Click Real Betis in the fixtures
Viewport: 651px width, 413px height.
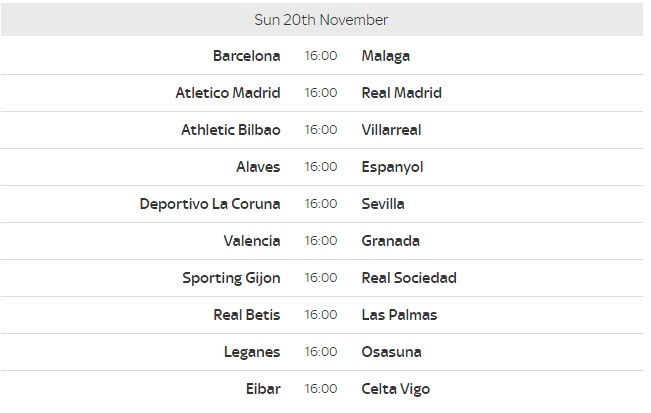pos(247,314)
